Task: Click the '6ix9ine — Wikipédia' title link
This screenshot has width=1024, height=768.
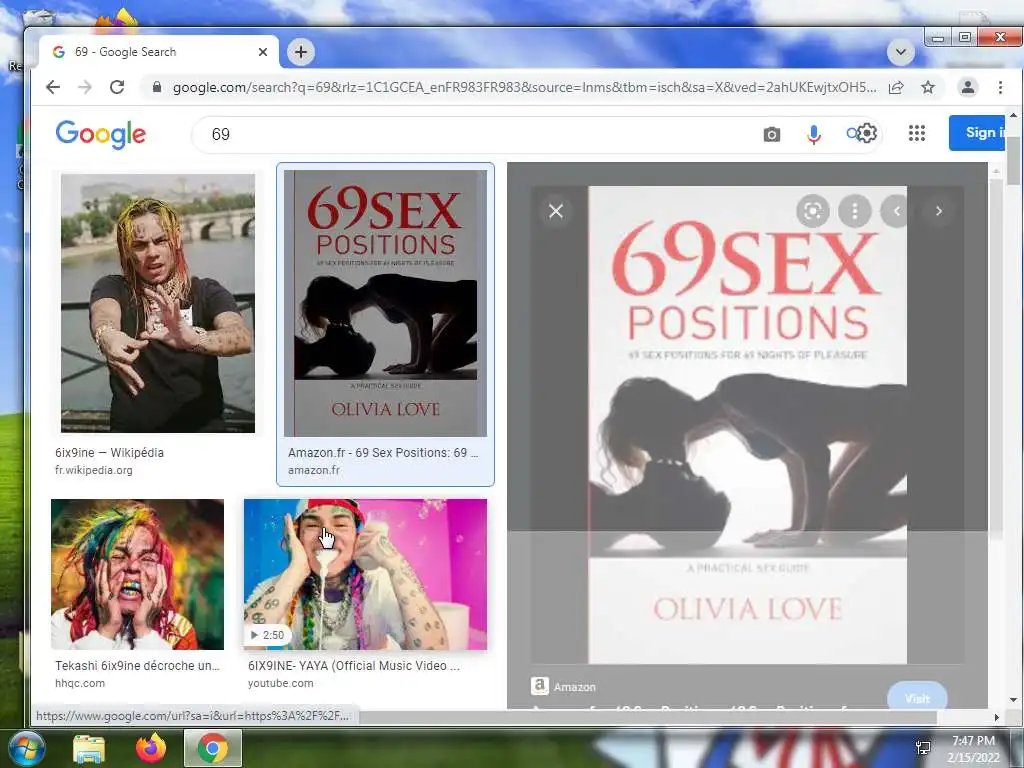Action: click(x=109, y=453)
